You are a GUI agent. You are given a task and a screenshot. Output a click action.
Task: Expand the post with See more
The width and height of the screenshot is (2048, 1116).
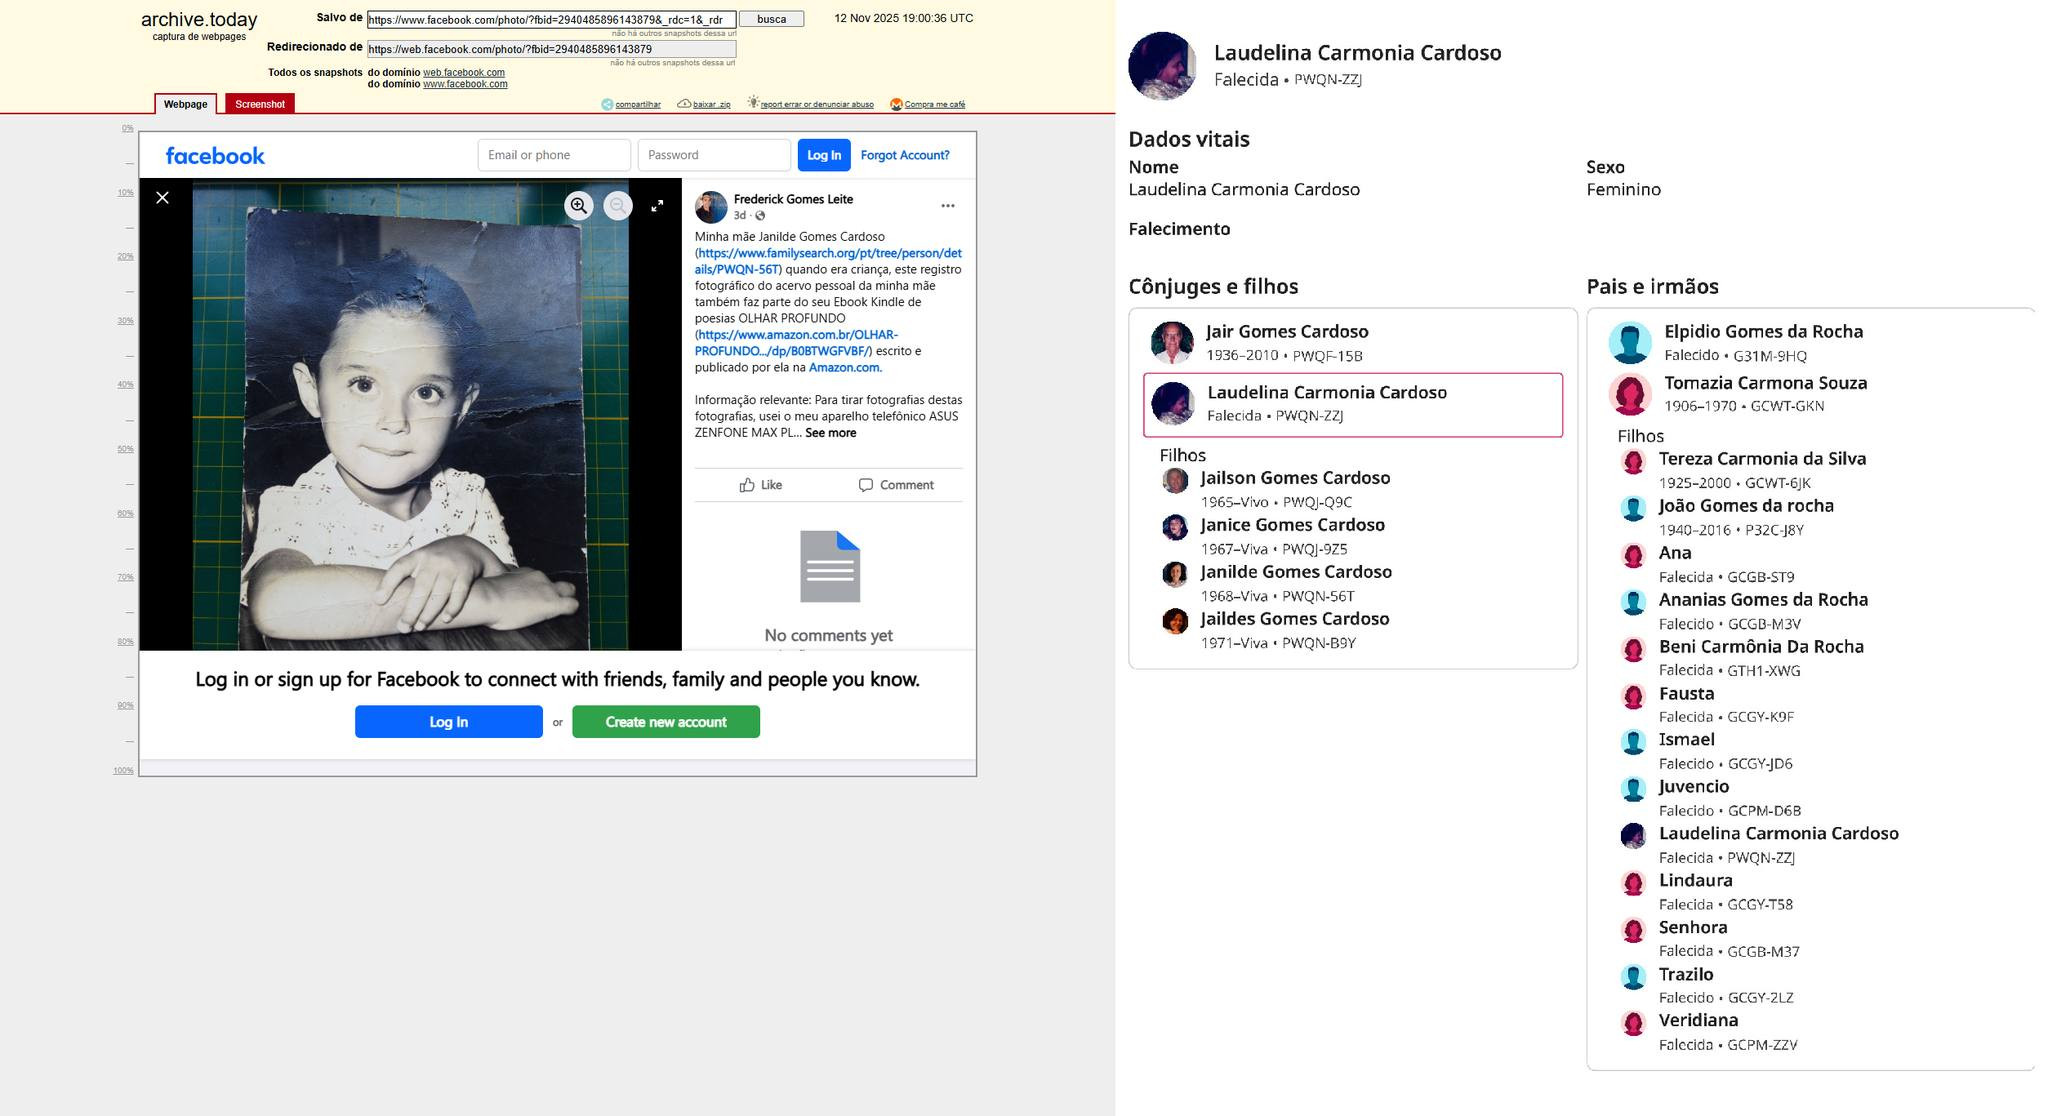[830, 433]
